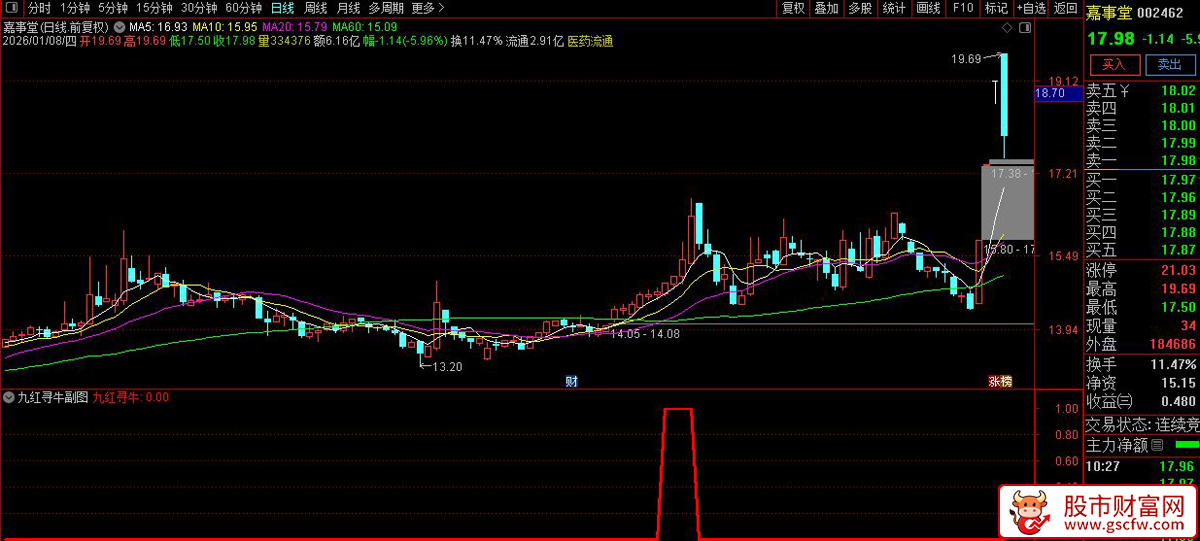Select the 卖三 18.00 order row
The height and width of the screenshot is (541, 1200).
coord(1142,126)
